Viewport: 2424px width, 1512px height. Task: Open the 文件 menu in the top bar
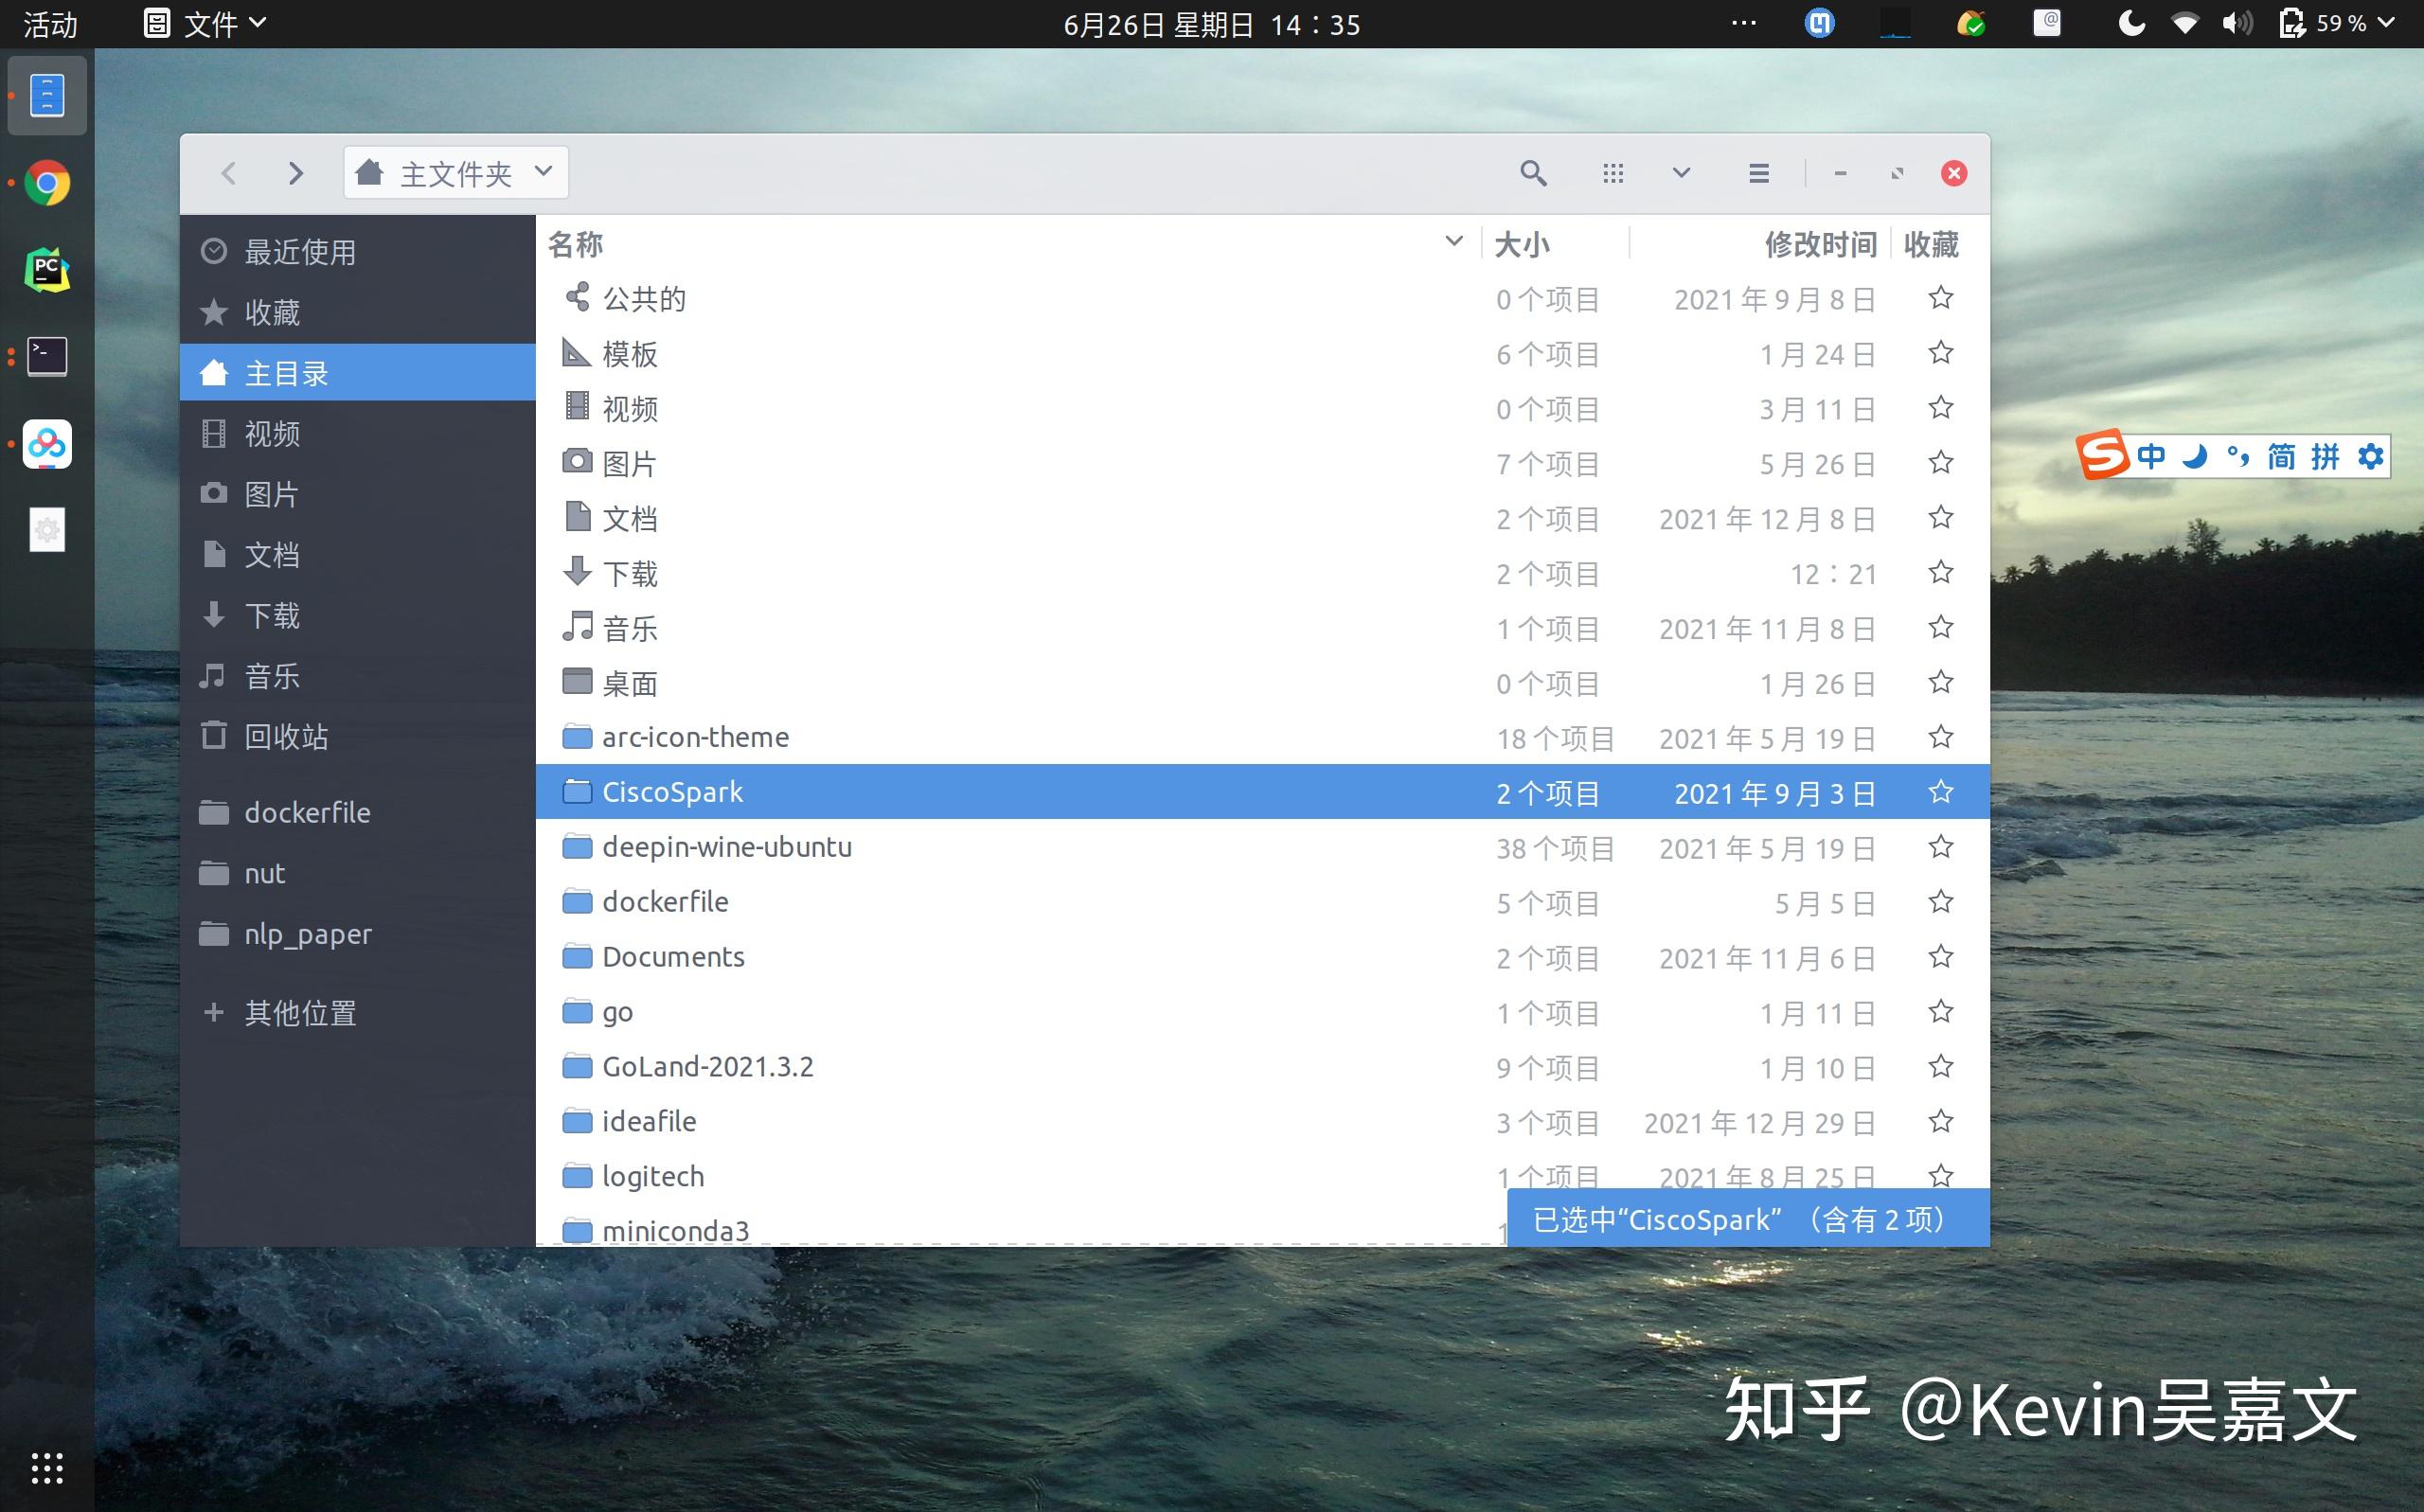coord(210,23)
